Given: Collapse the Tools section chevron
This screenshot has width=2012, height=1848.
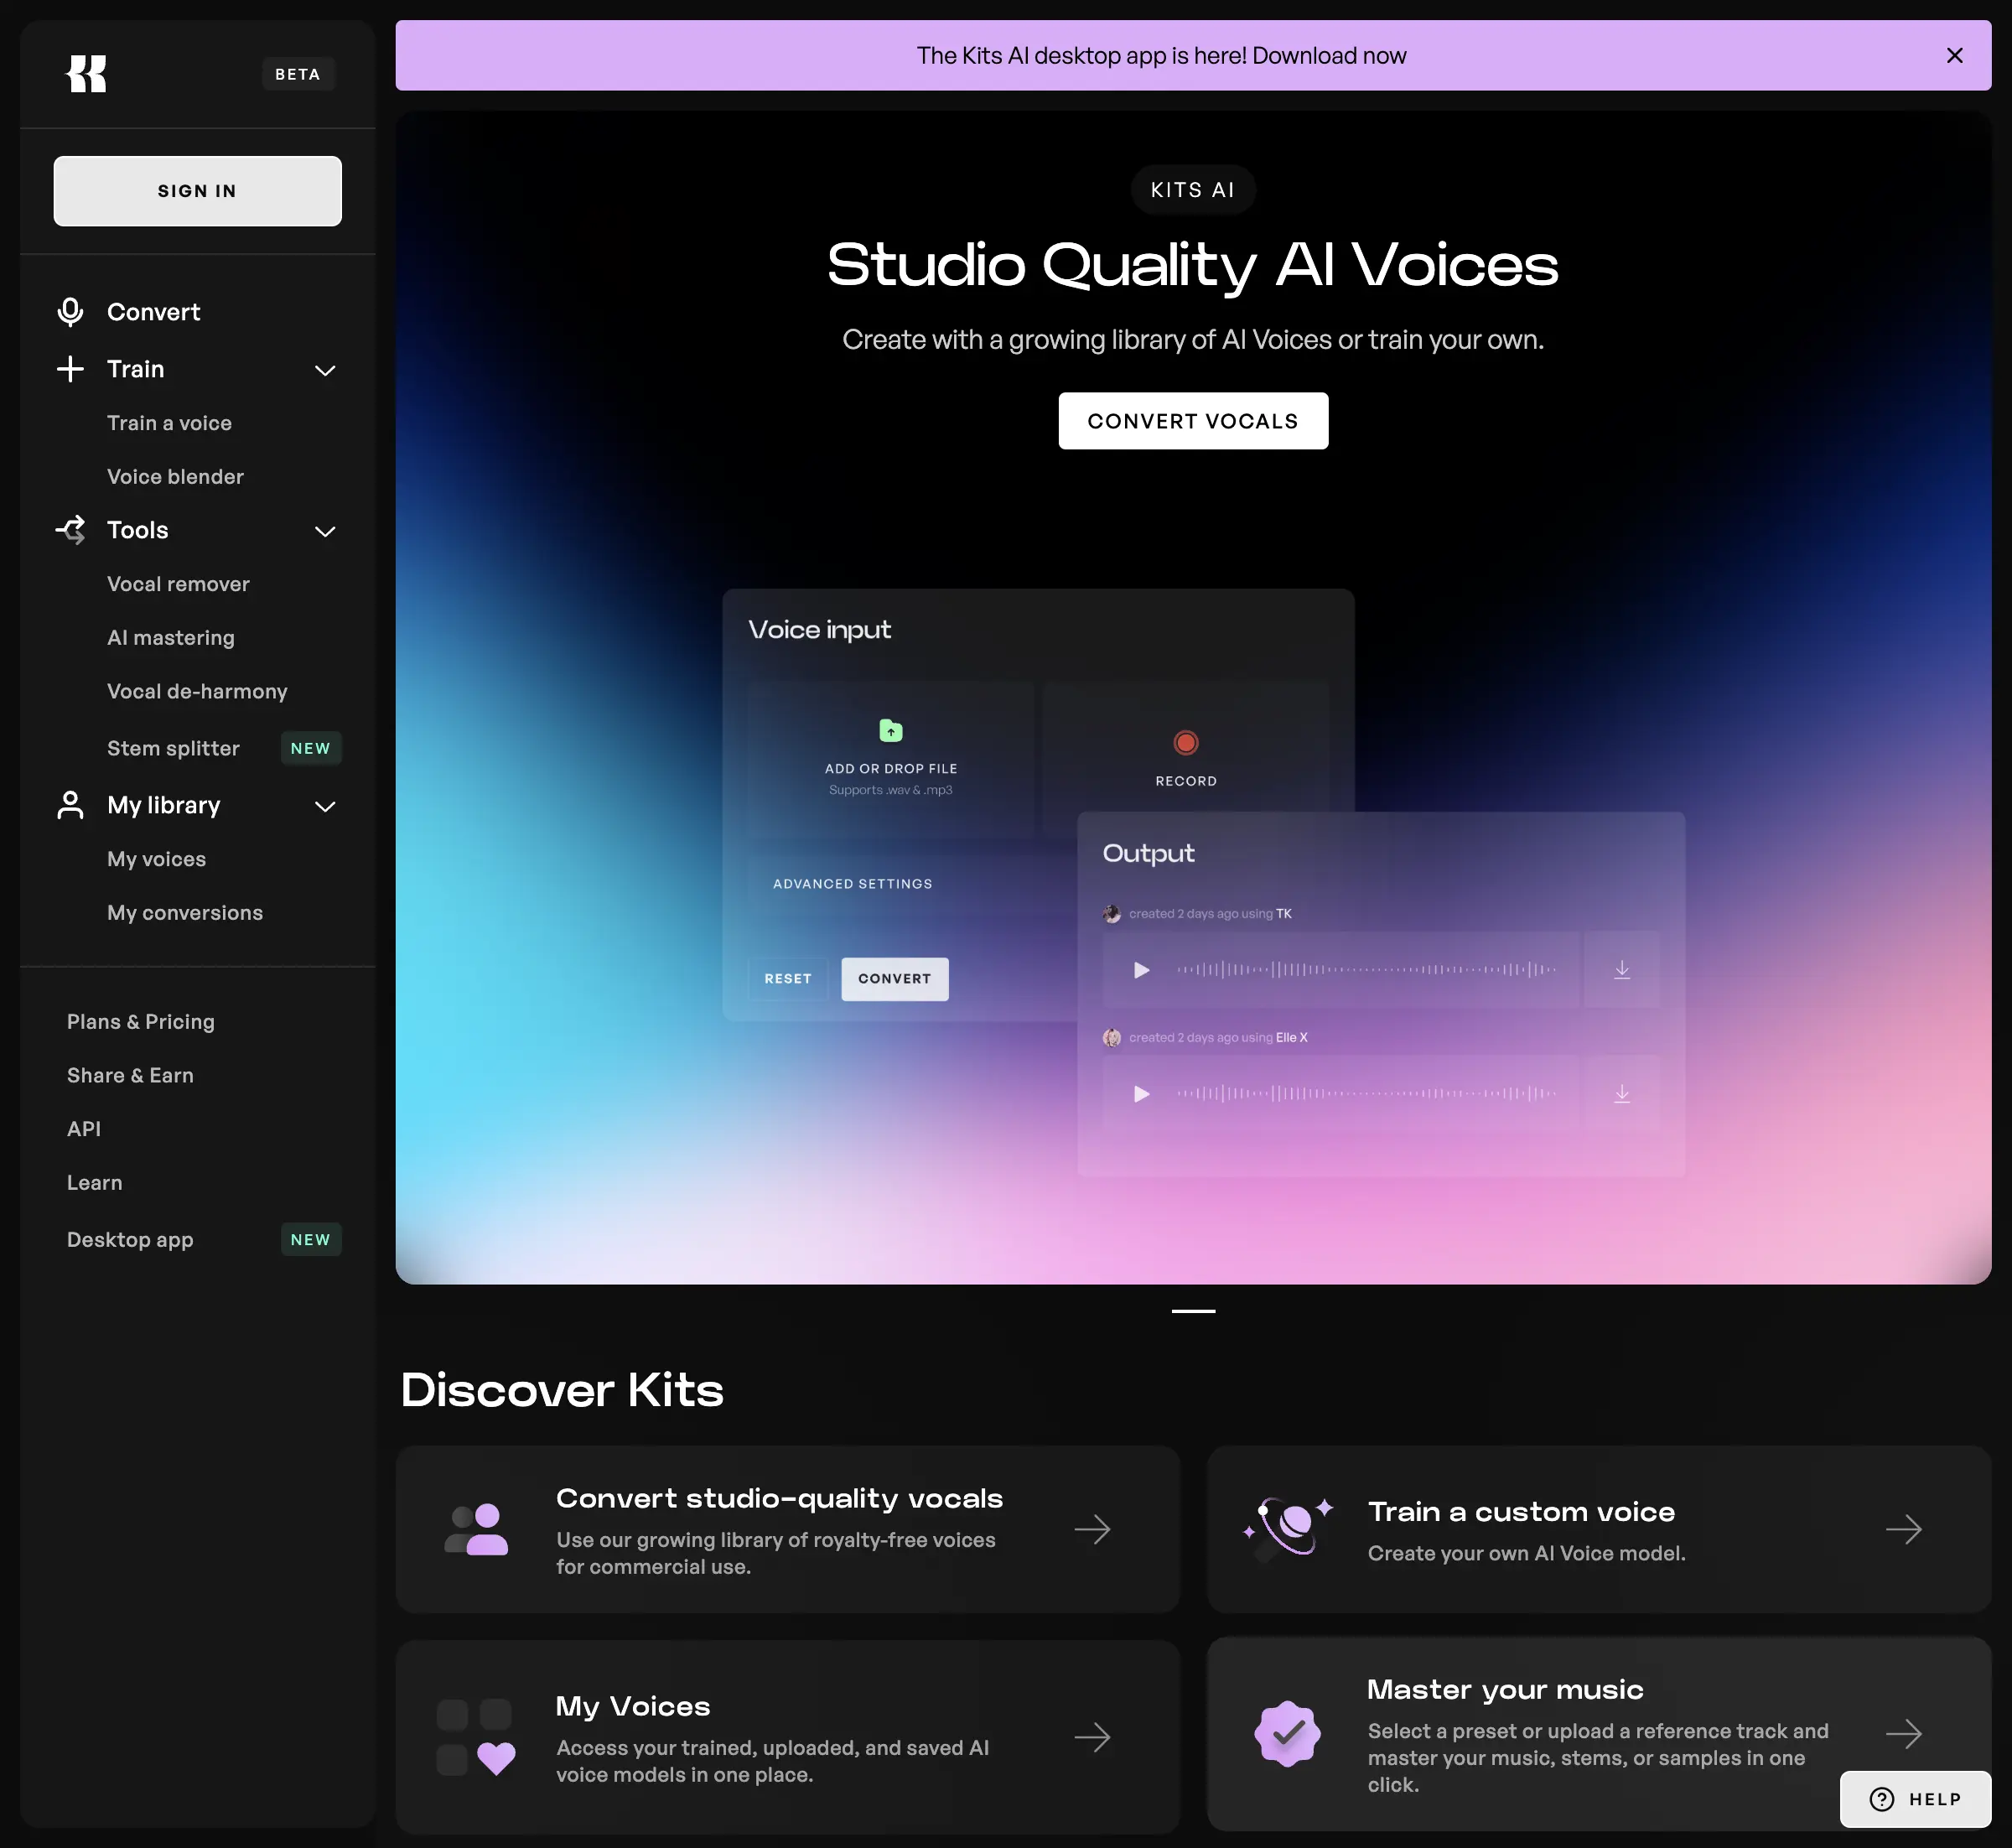Looking at the screenshot, I should pyautogui.click(x=325, y=531).
